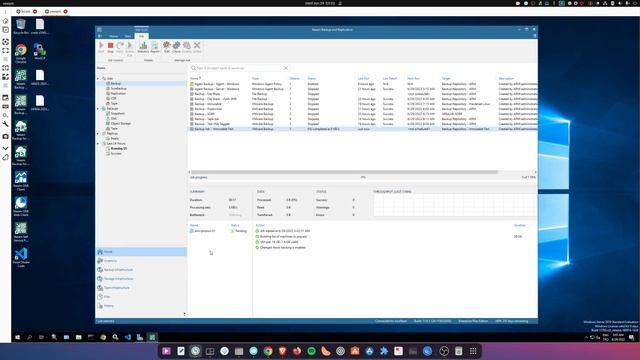The image size is (640, 360).
Task: Select Ready under Replicas
Action: click(x=115, y=138)
